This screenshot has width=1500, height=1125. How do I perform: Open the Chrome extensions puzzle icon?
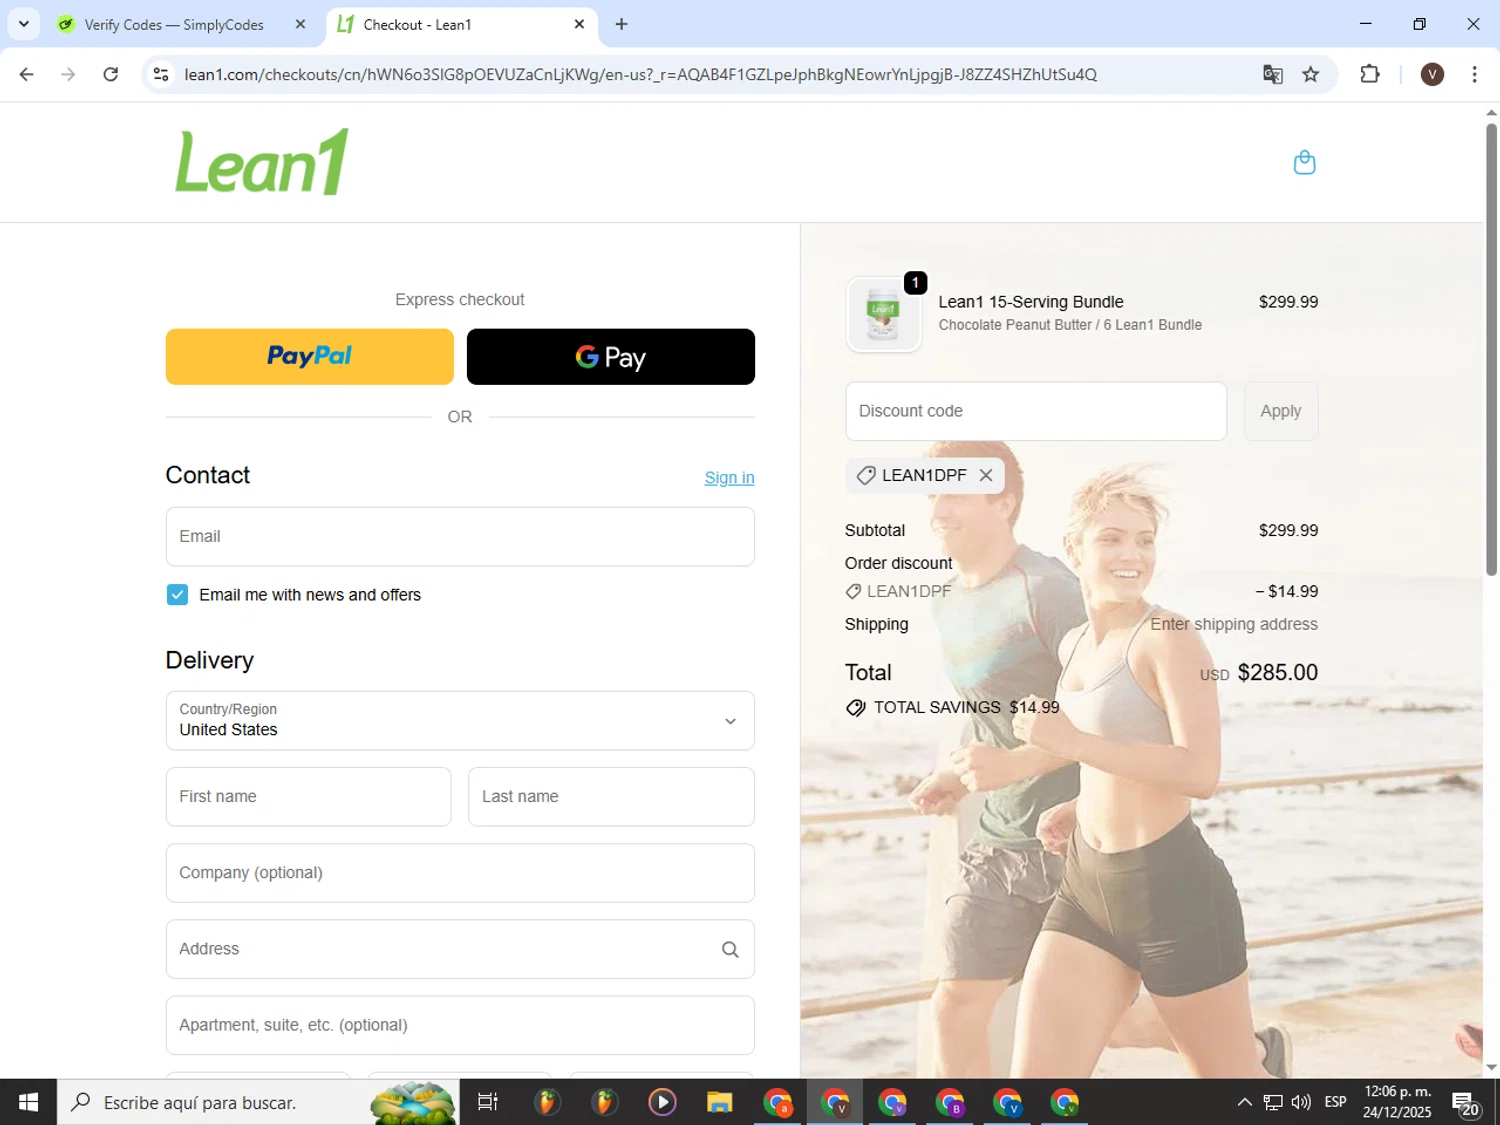1370,74
